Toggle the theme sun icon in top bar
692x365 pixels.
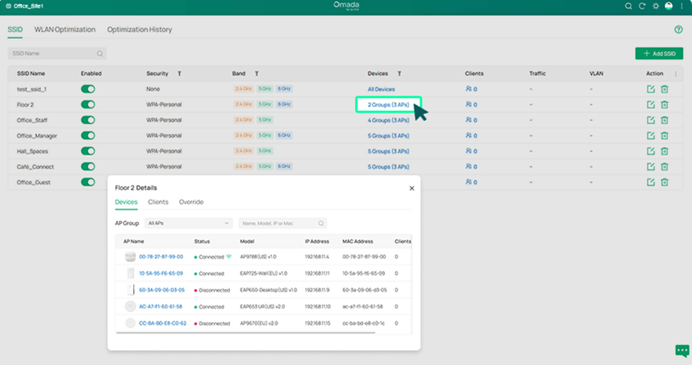655,6
